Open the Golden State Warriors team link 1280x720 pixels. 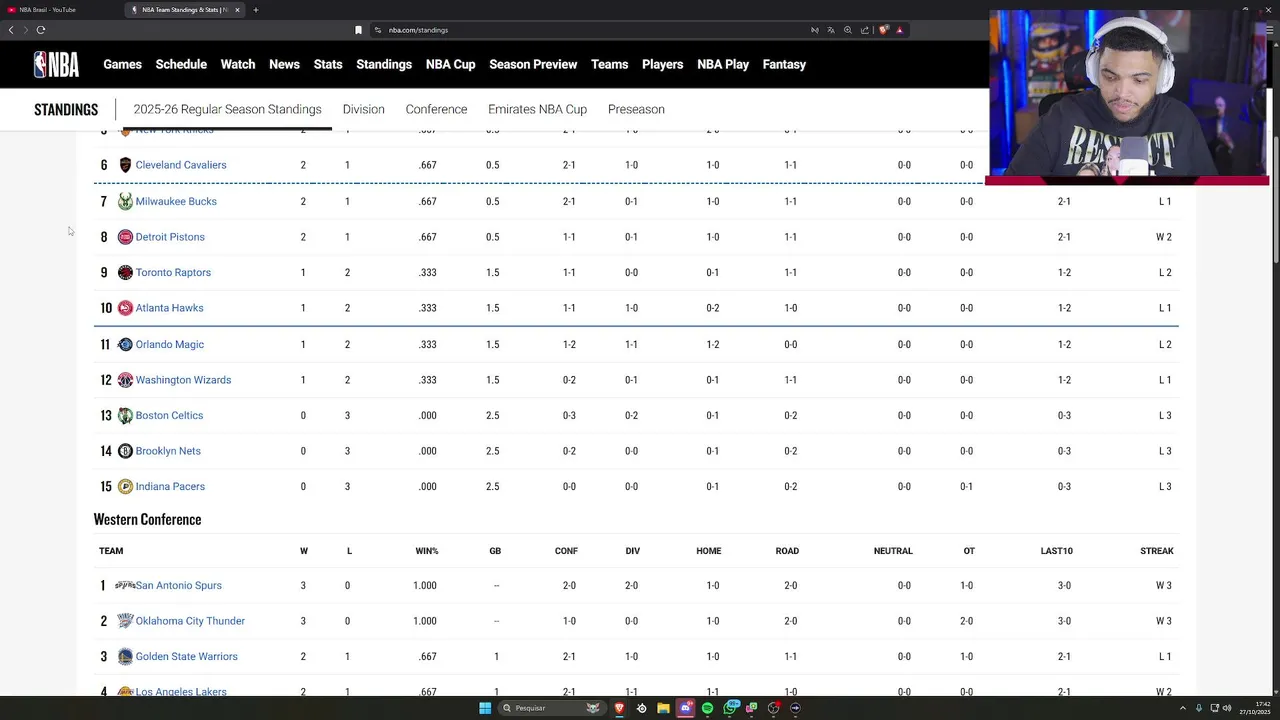[186, 657]
